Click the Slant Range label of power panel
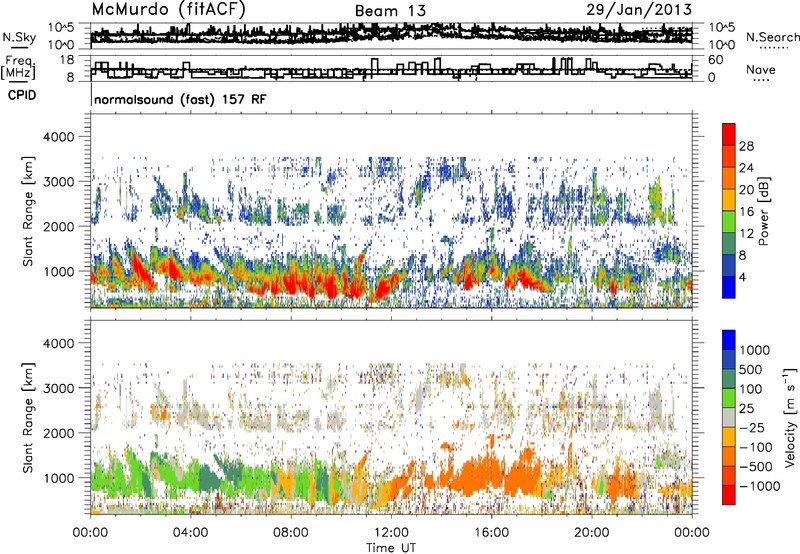 click(x=29, y=211)
